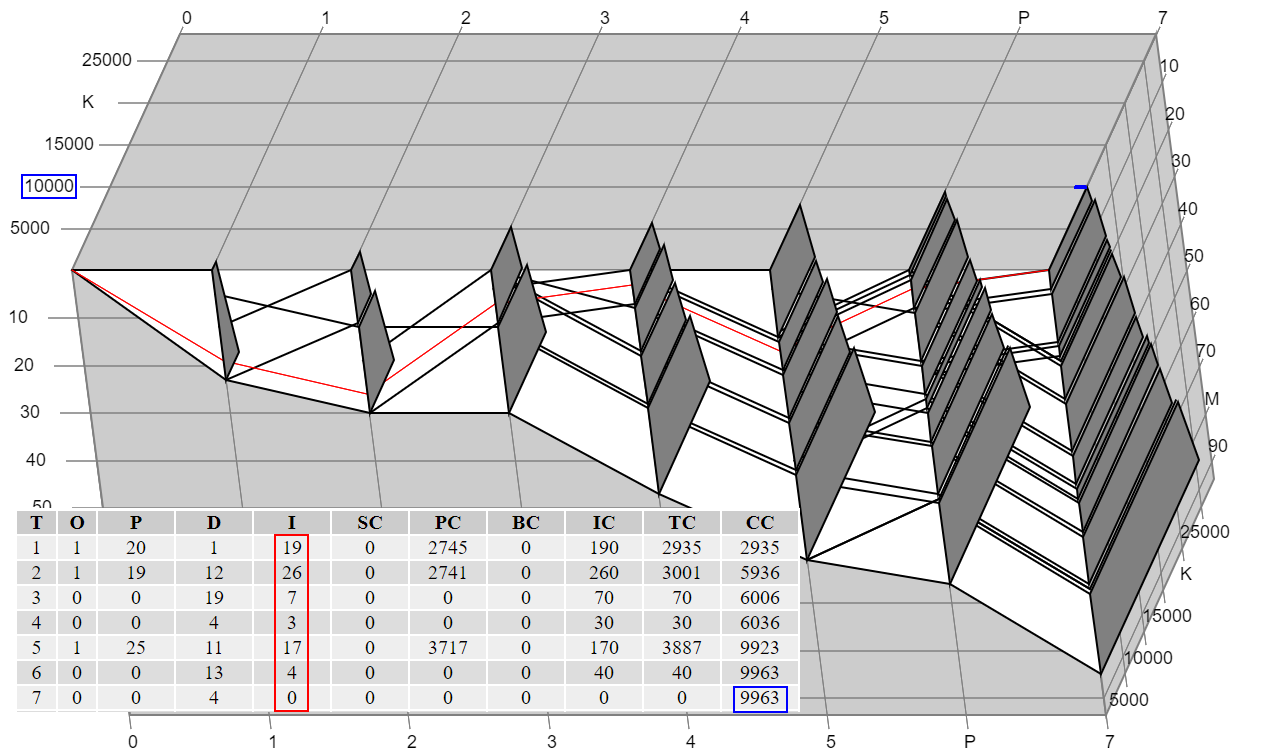This screenshot has height=749, width=1286.
Task: Click the P label on the top axis
Action: pos(1023,17)
